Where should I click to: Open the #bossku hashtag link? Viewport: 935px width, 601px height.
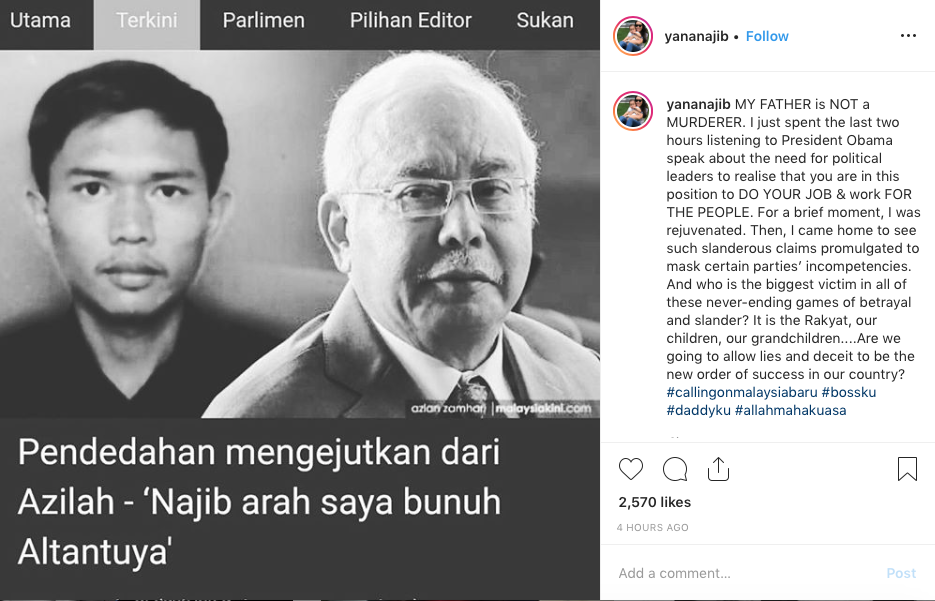coord(849,392)
